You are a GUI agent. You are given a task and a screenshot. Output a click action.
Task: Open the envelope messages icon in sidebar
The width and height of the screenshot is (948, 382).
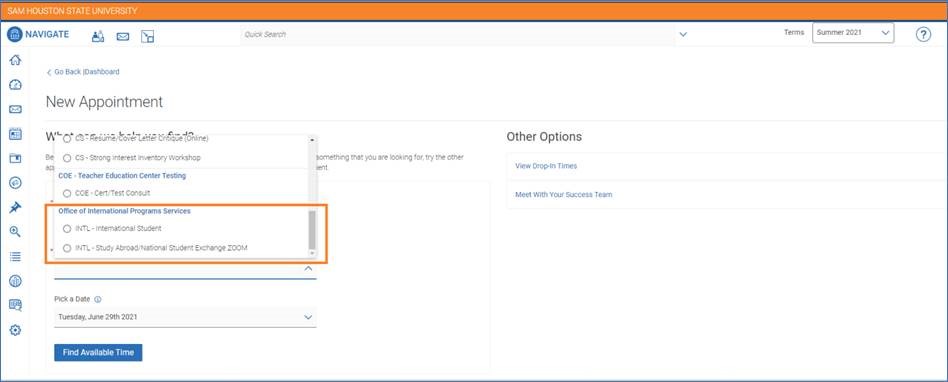click(15, 109)
